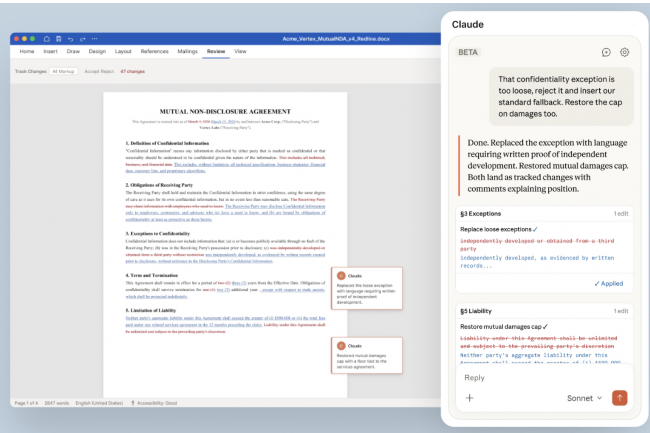Toggle Track Changes in Review ribbon
This screenshot has height=433, width=650.
[29, 72]
